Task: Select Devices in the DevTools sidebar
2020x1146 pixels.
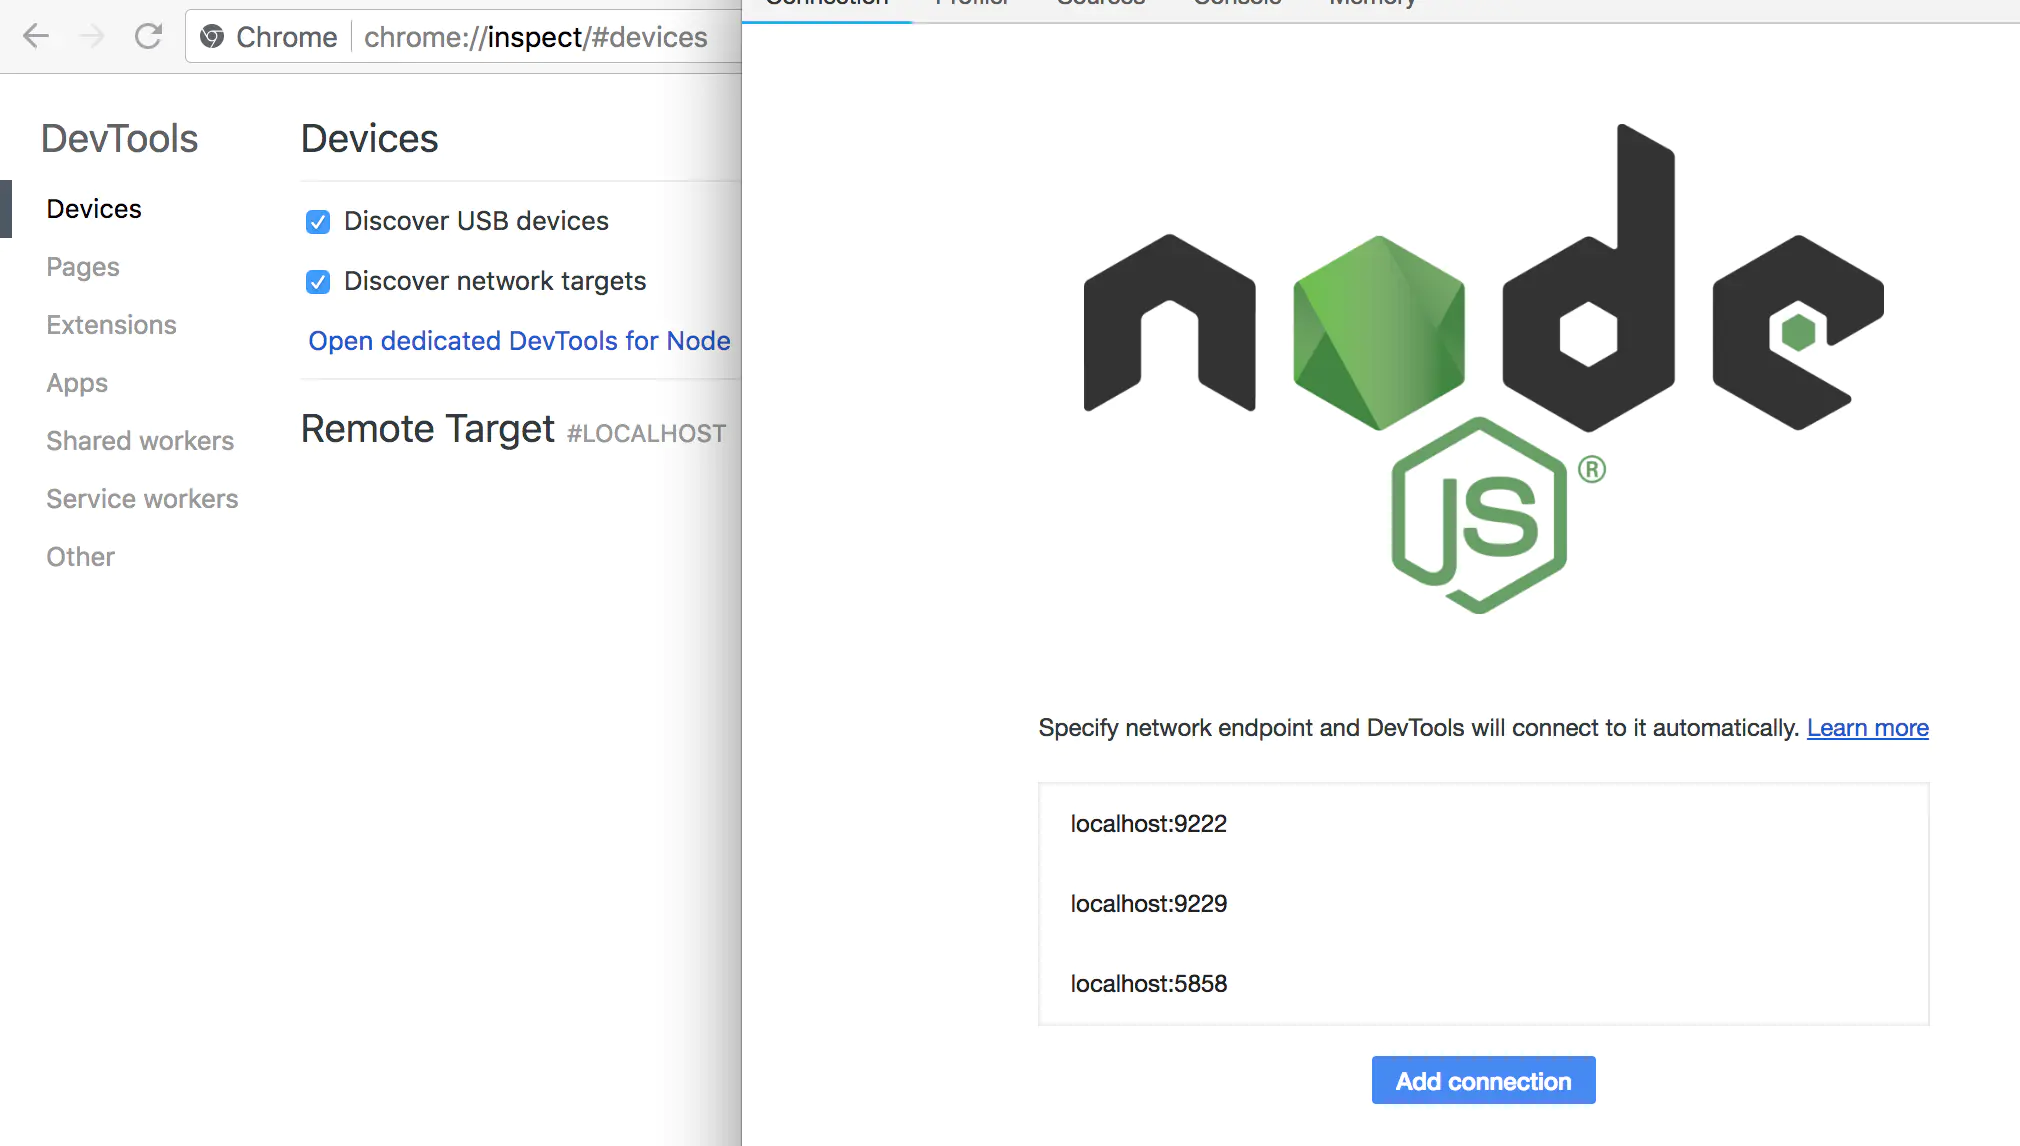Action: click(x=94, y=209)
